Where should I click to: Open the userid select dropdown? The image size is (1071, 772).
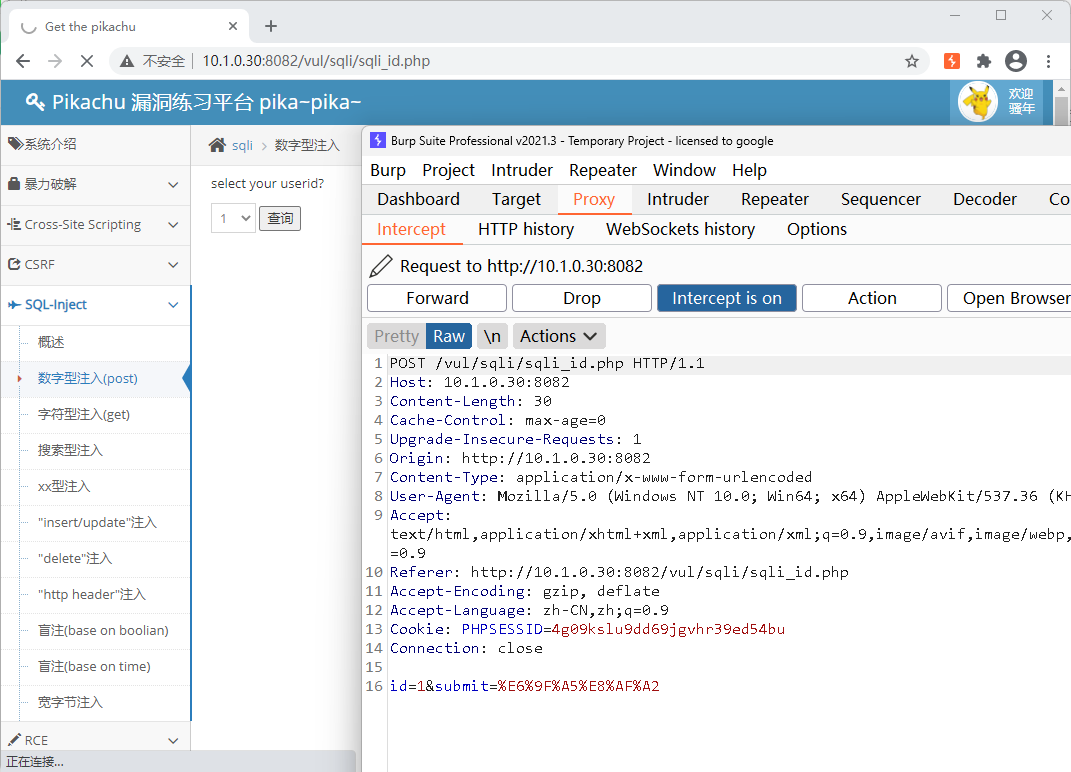(x=233, y=218)
